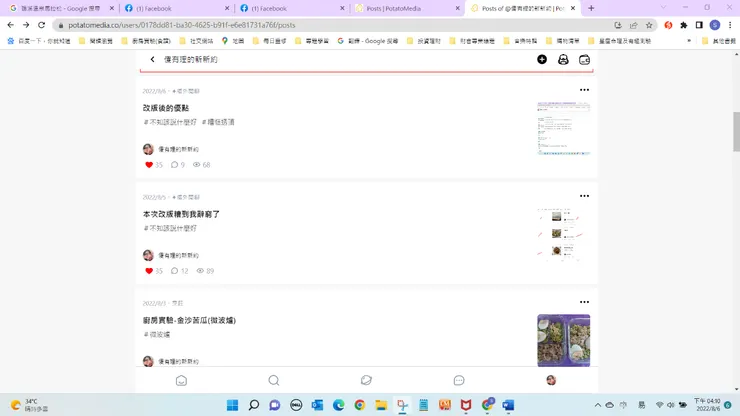Click the page vertical scrollbar thumb
Screen dimensions: 740x416
[x=736, y=131]
